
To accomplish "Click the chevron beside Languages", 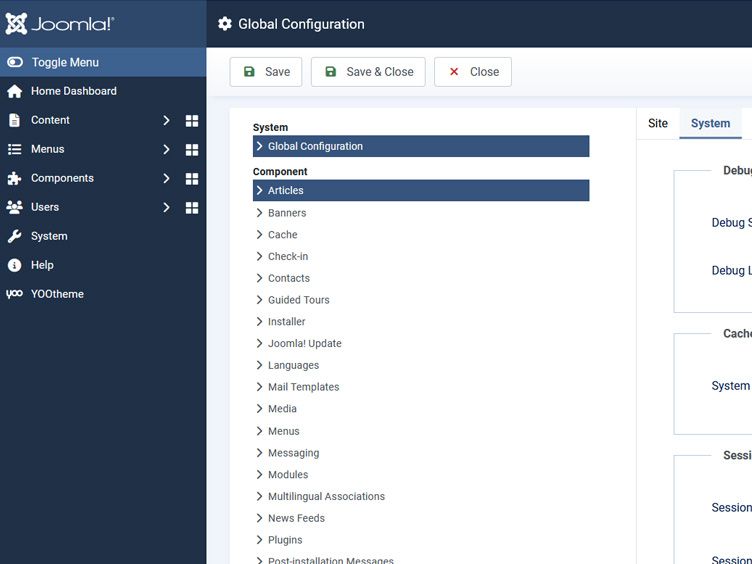I will (x=259, y=365).
